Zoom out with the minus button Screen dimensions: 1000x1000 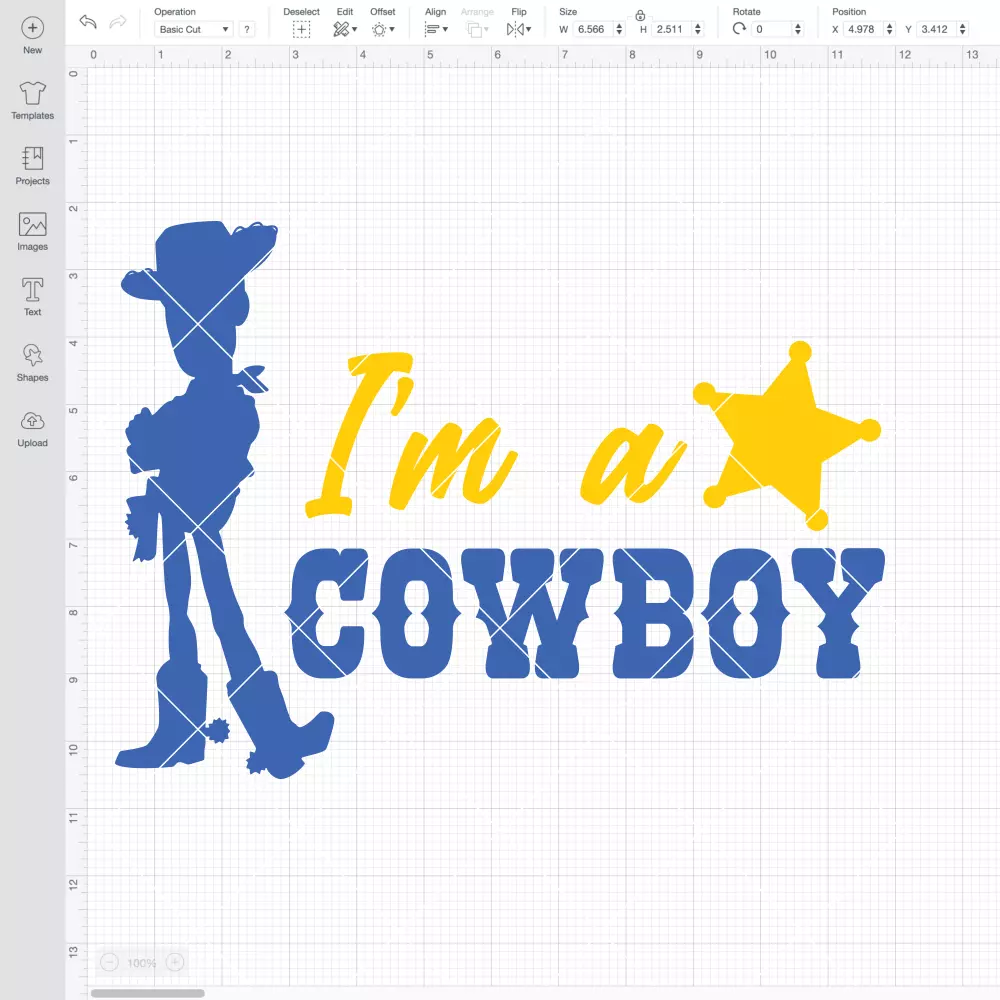coord(109,962)
